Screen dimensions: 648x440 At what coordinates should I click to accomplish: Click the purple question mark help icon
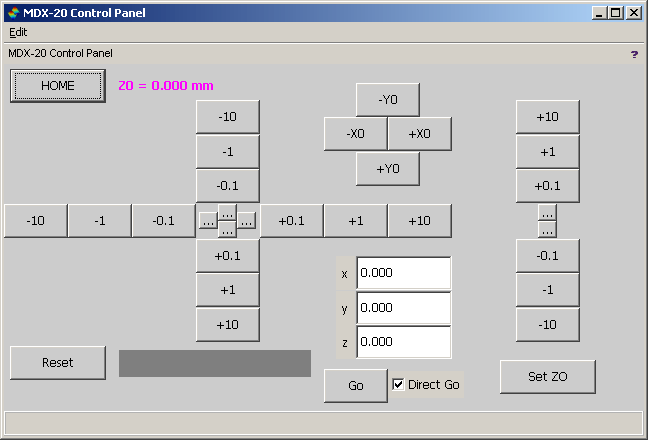coord(634,54)
